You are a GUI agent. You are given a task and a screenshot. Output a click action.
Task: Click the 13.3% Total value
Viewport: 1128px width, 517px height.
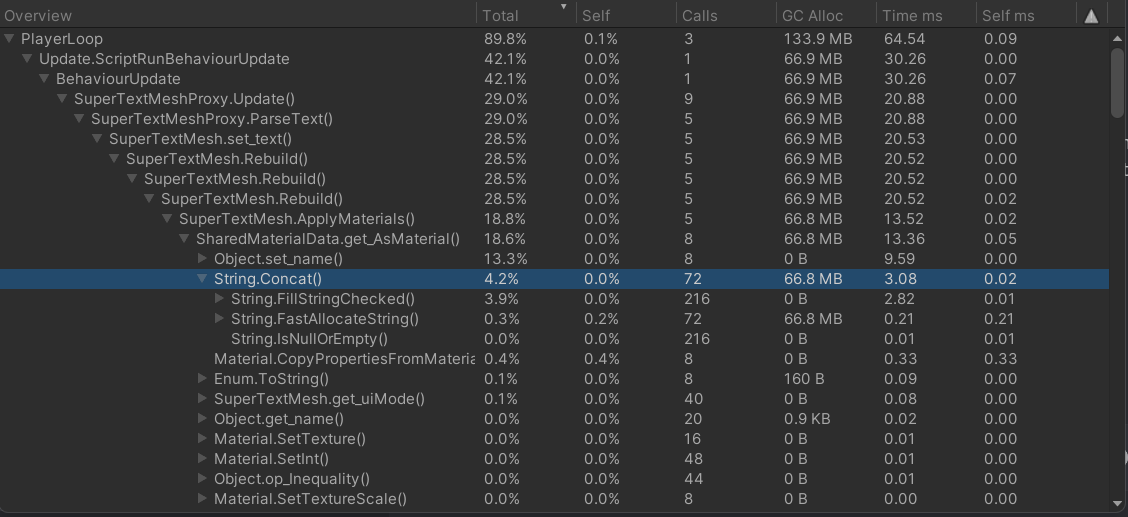[505, 259]
